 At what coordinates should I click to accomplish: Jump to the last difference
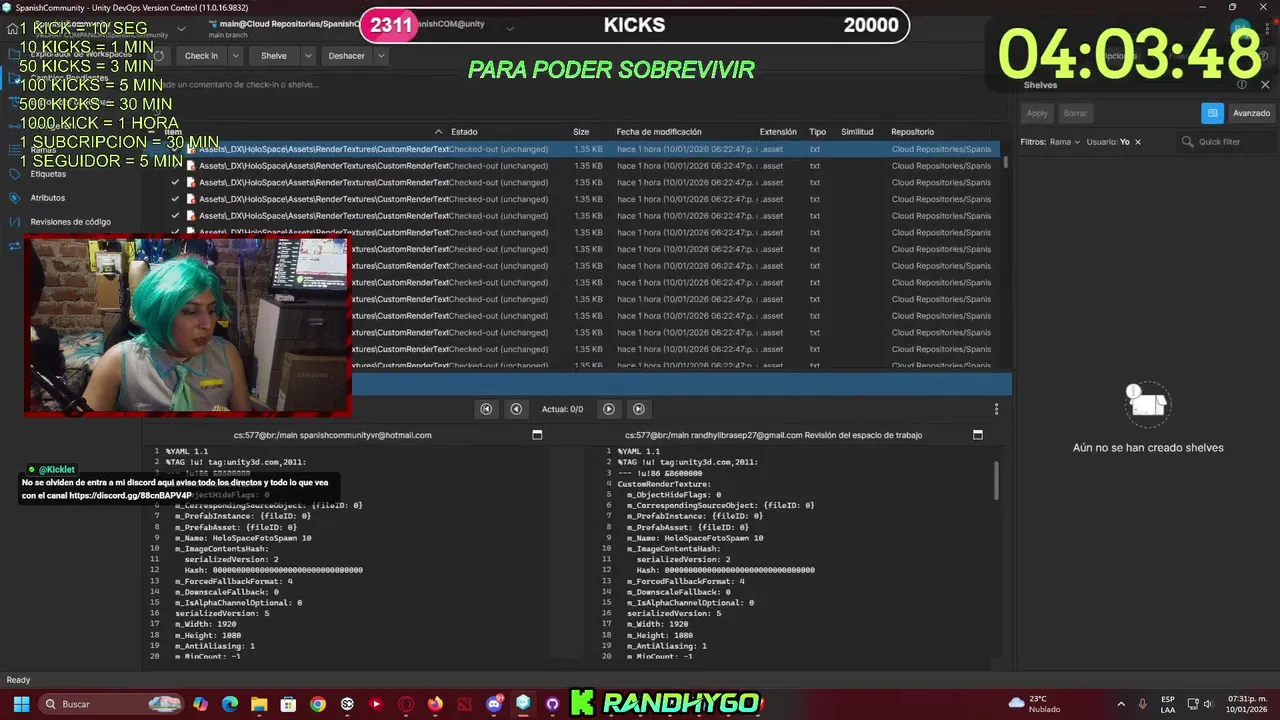(x=638, y=409)
